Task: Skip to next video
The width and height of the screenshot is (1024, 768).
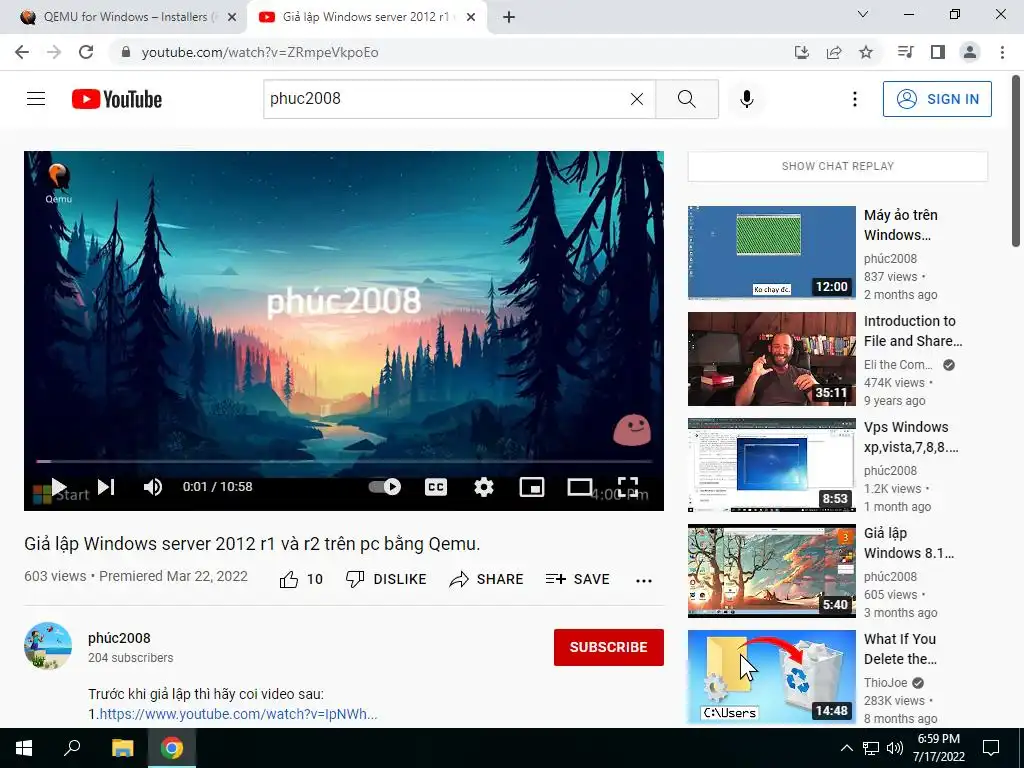Action: 106,487
